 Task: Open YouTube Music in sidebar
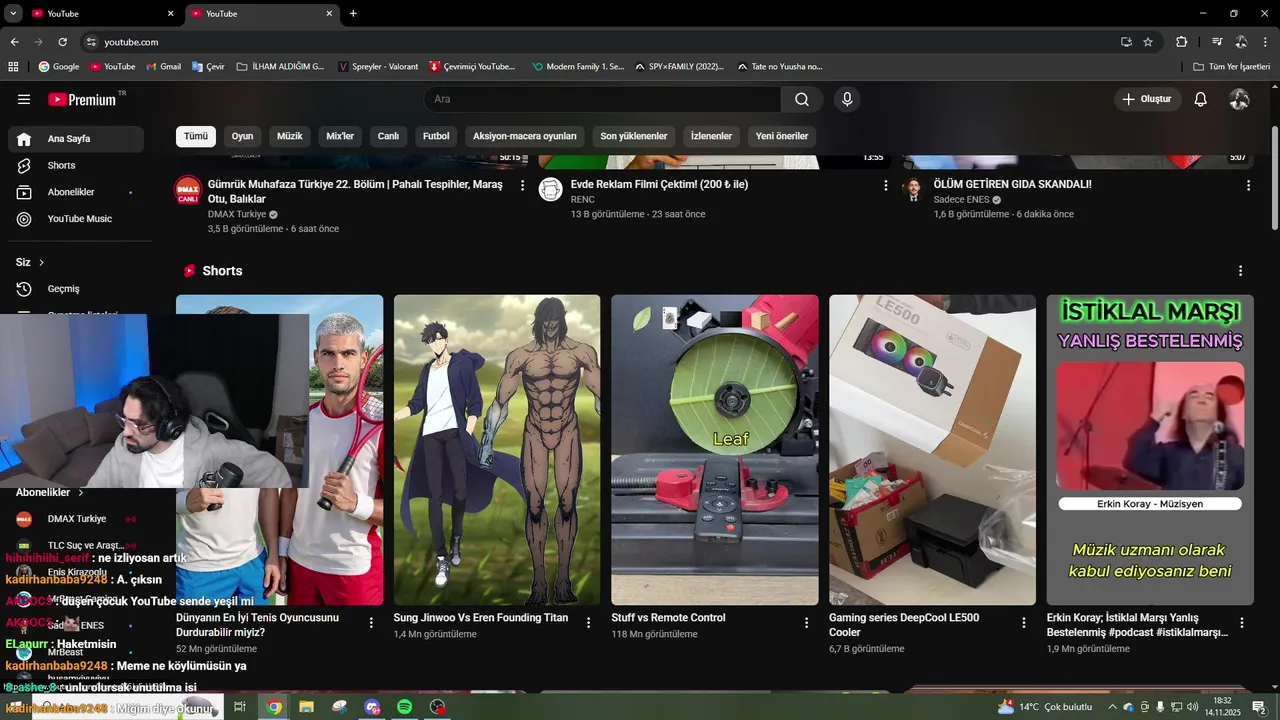pos(76,219)
